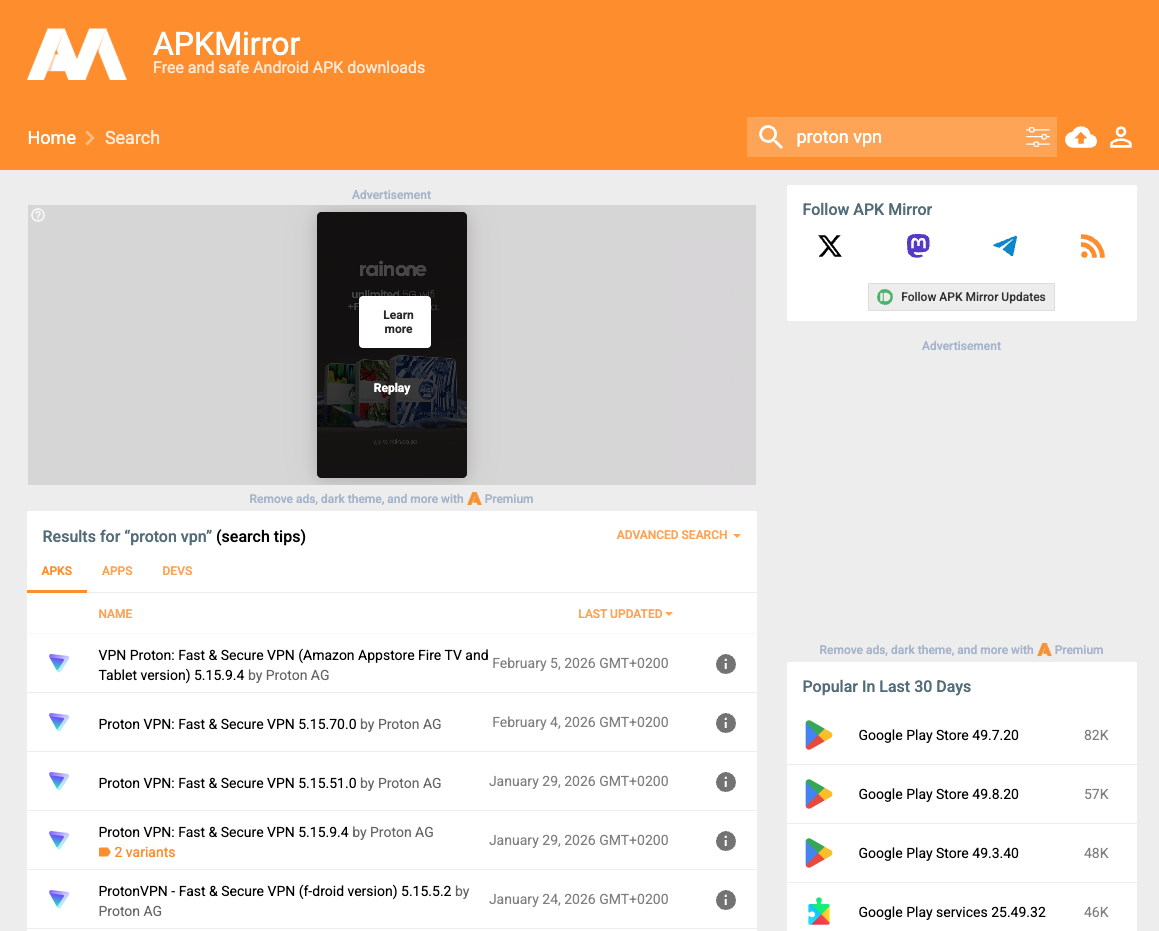Click Google Play Store 49.8.20 icon
Image resolution: width=1159 pixels, height=931 pixels.
pyautogui.click(x=818, y=794)
